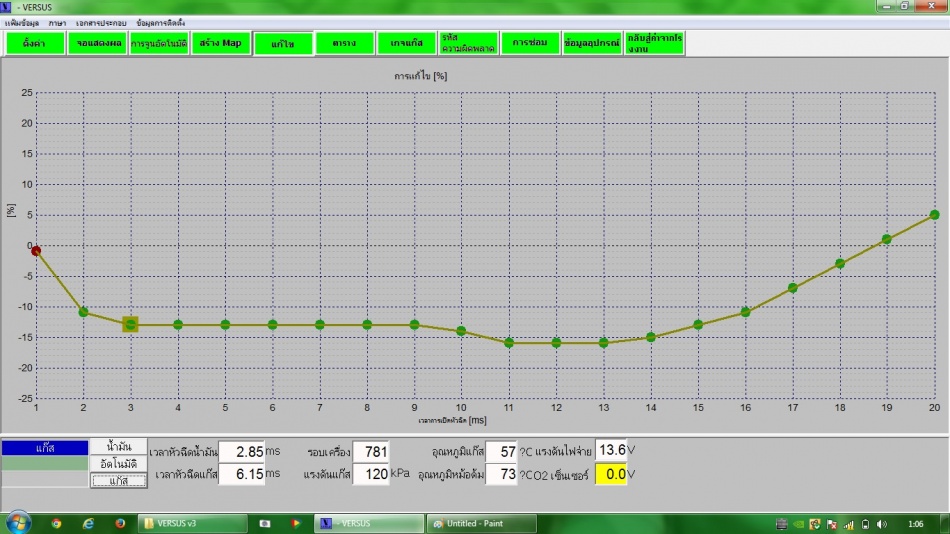
Task: Click the อัตโนมัติ (Automatic) mode button
Action: 119,464
